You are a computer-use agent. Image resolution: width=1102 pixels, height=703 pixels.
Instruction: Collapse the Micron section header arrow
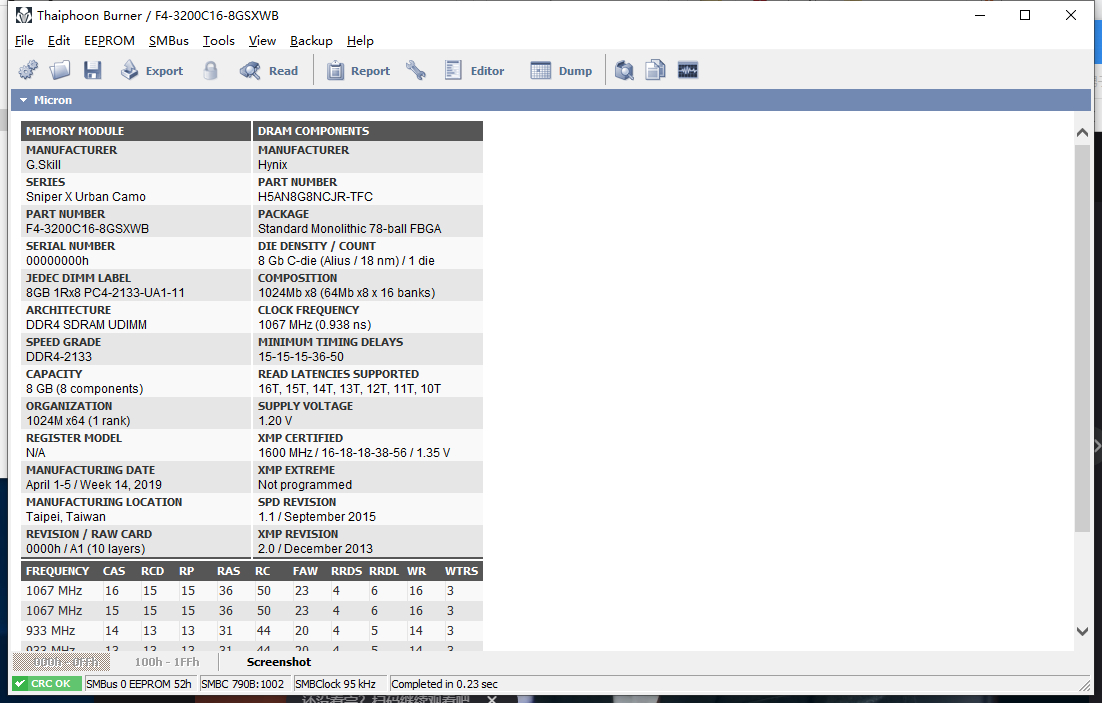pyautogui.click(x=23, y=100)
